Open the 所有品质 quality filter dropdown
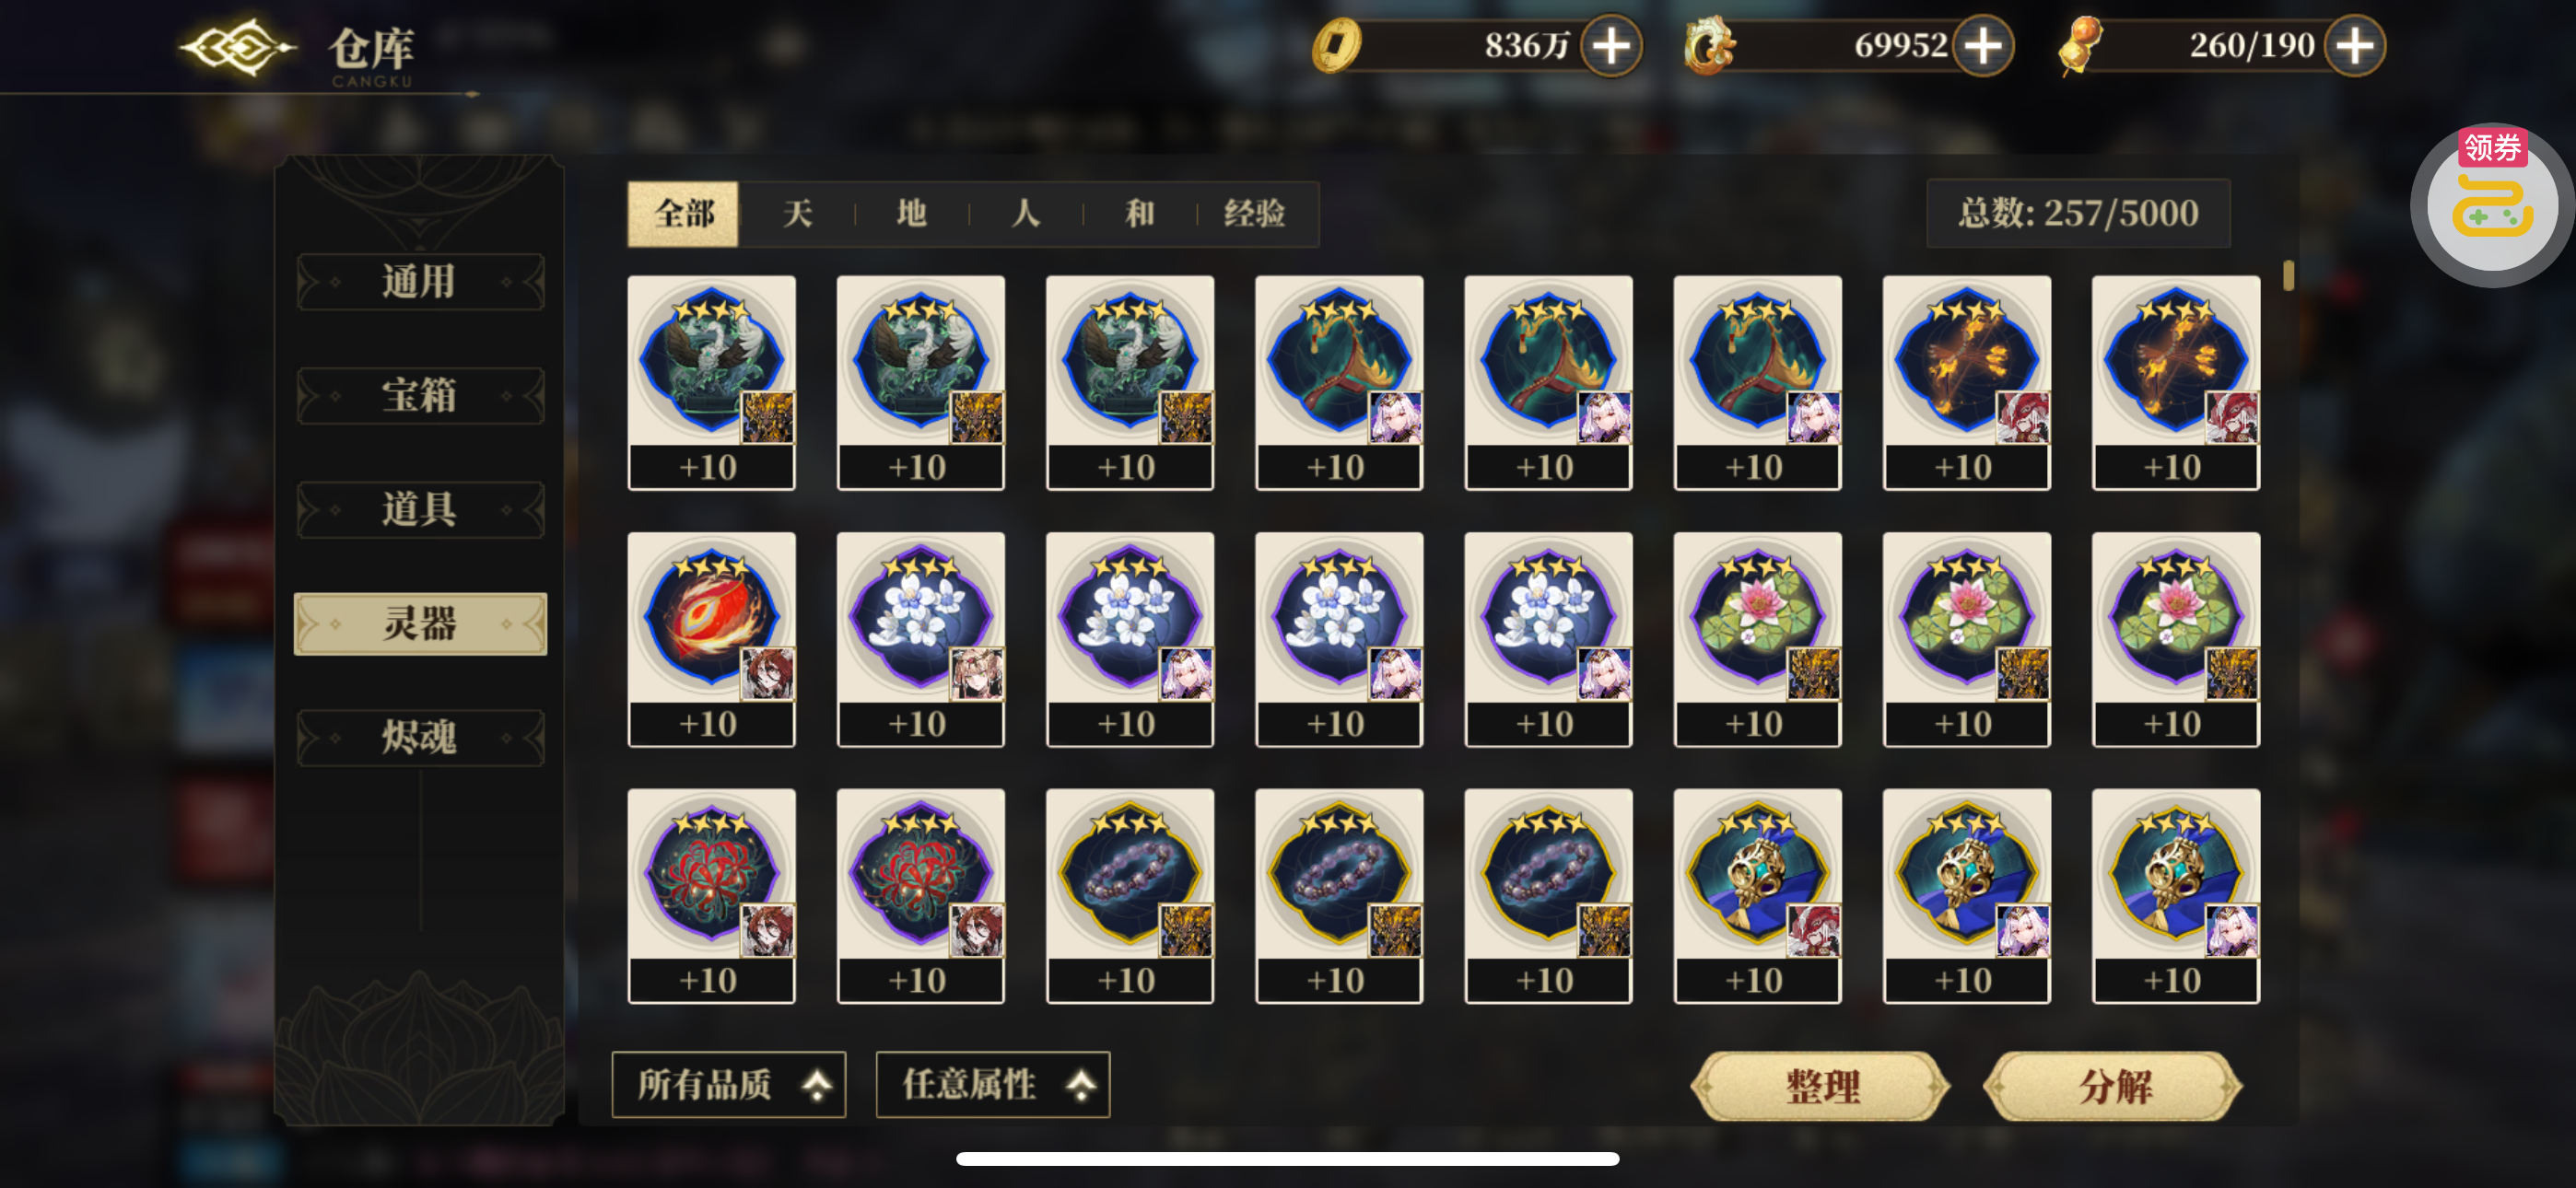The image size is (2576, 1188). click(729, 1084)
